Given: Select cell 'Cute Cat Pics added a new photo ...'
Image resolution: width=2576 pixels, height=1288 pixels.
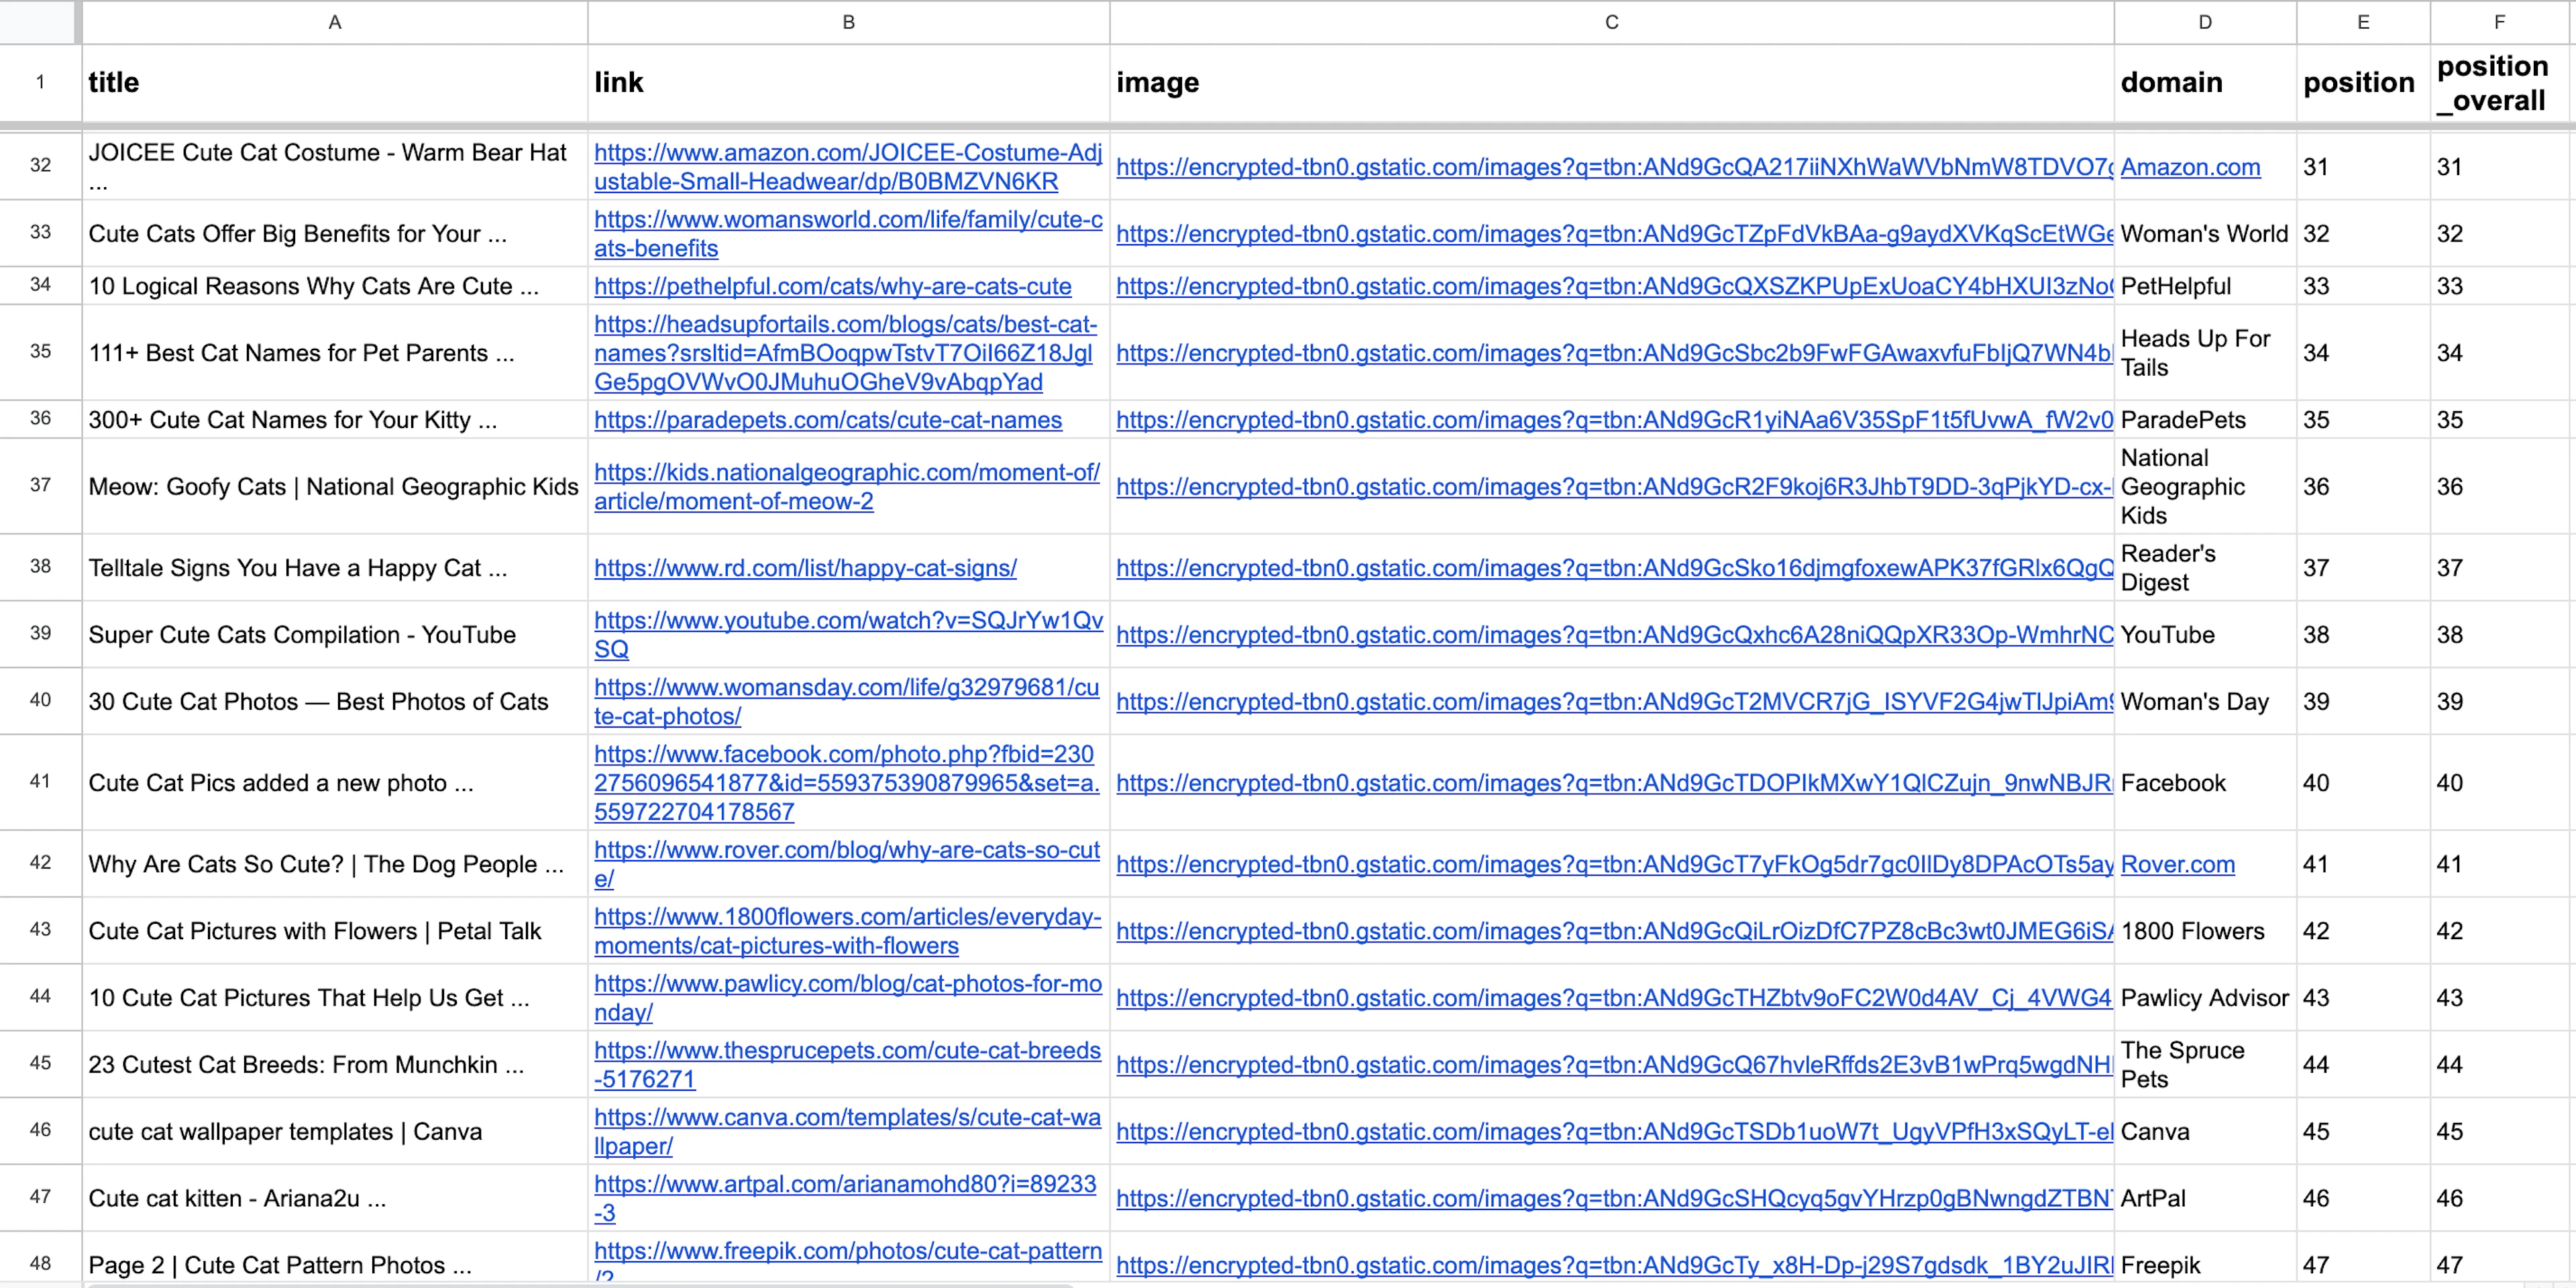Looking at the screenshot, I should tap(334, 783).
